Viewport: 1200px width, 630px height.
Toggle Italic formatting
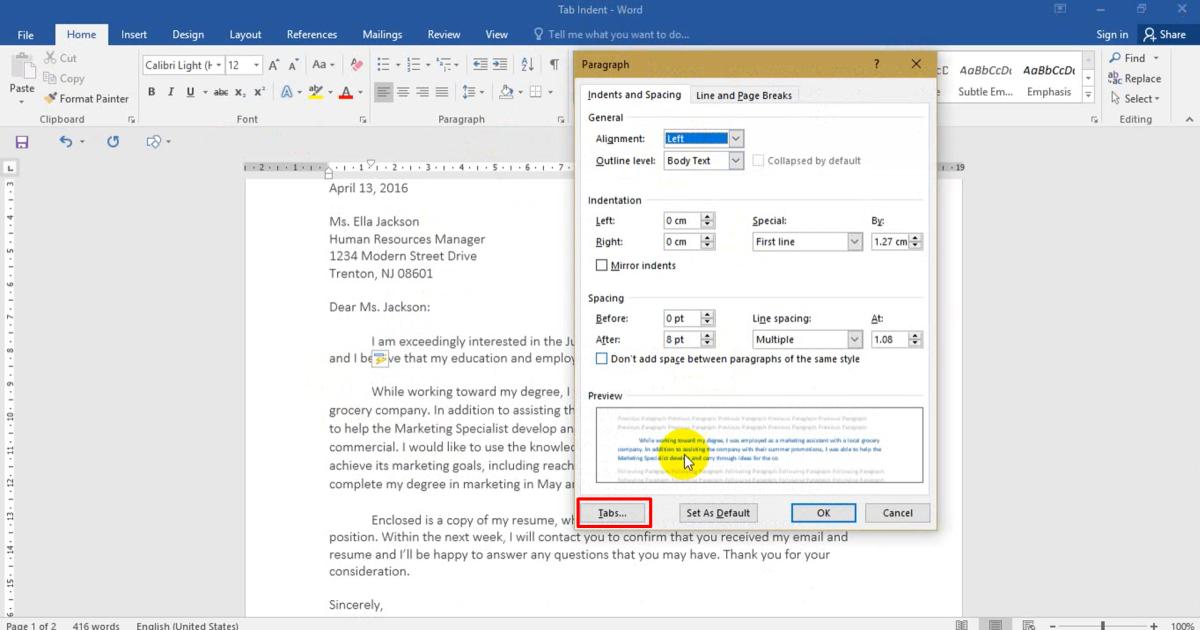(171, 92)
